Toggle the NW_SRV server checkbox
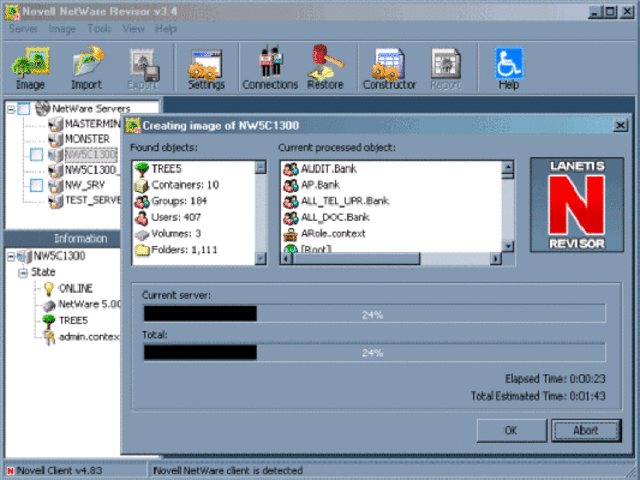 (36, 185)
